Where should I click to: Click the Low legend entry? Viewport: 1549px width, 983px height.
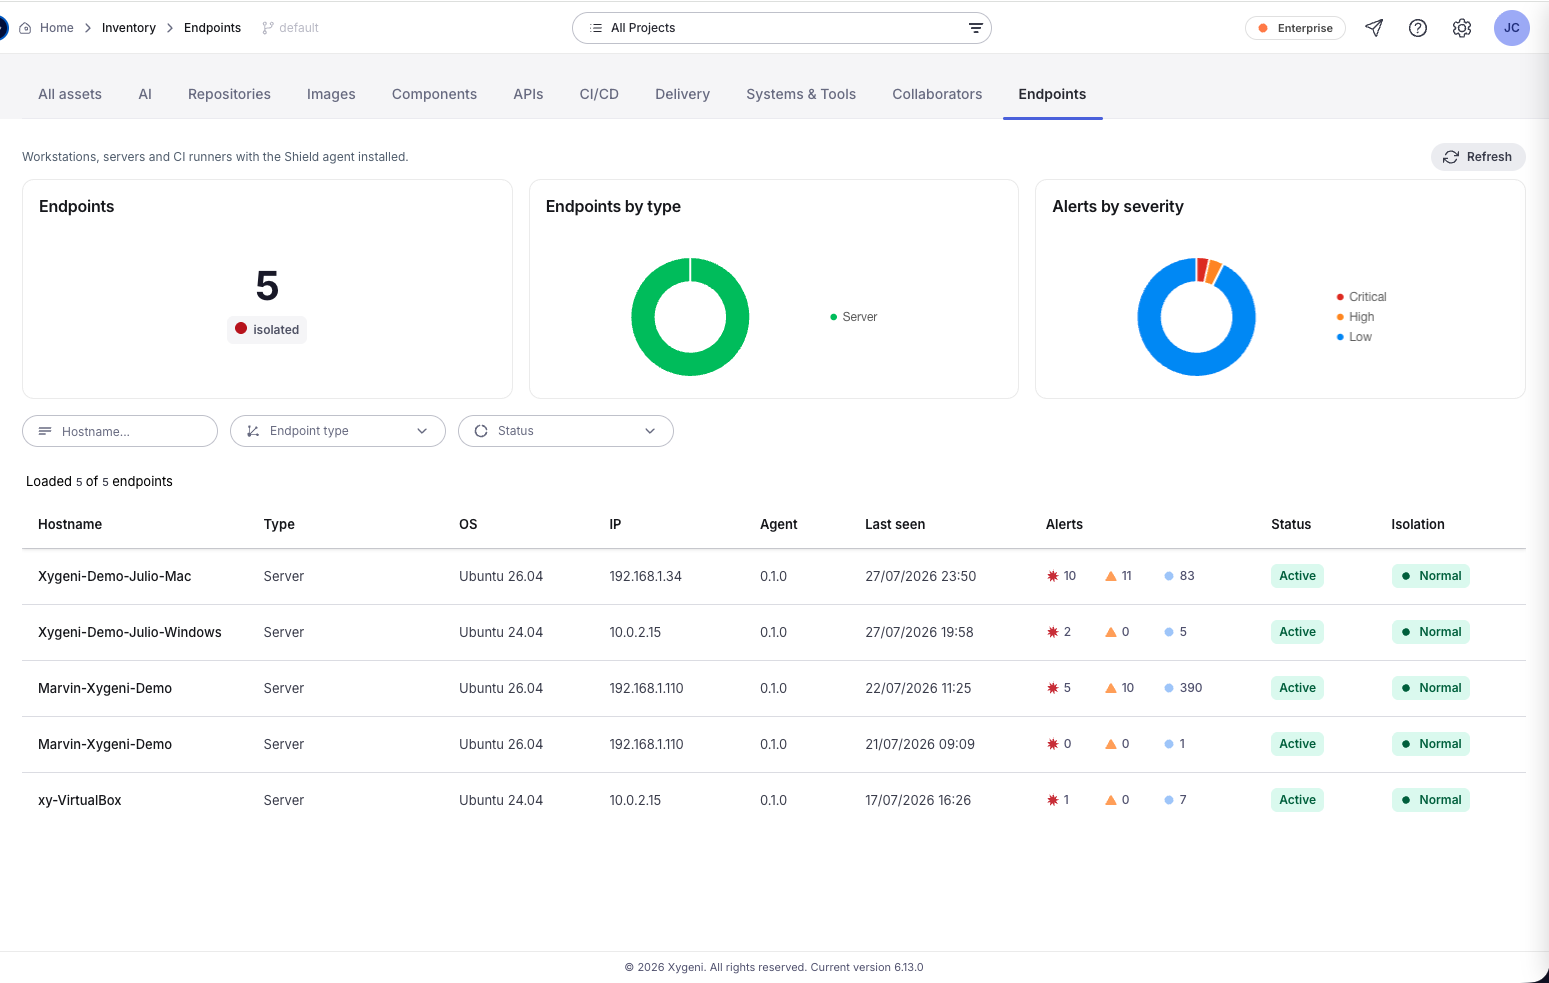[x=1354, y=337]
